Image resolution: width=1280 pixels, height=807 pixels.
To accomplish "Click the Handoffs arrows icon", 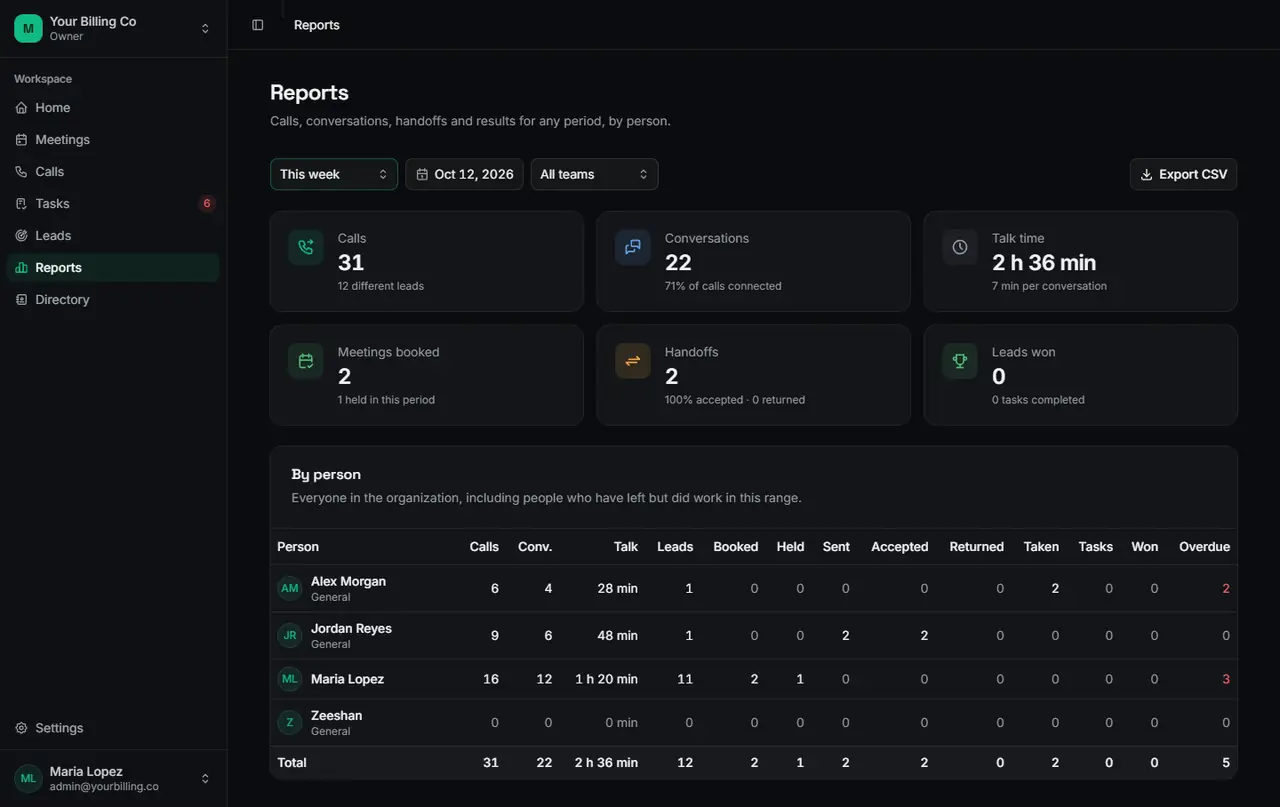I will (633, 361).
